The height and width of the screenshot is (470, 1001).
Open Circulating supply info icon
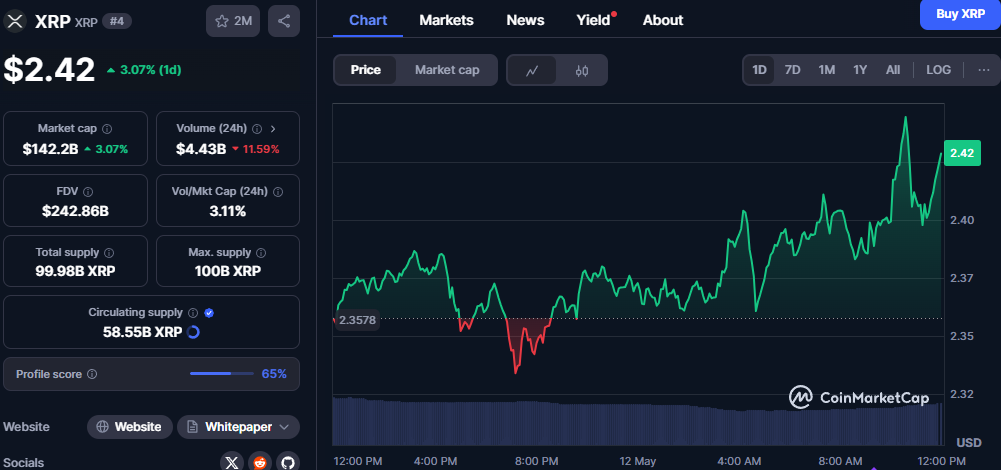193,313
